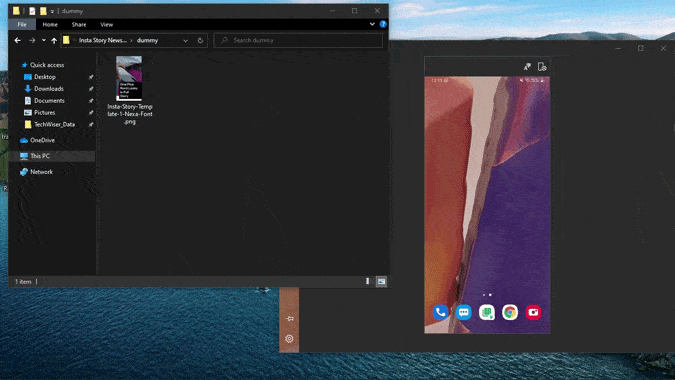Viewport: 675px width, 380px height.
Task: Click the page indicator dots on the phone screen
Action: (x=487, y=295)
